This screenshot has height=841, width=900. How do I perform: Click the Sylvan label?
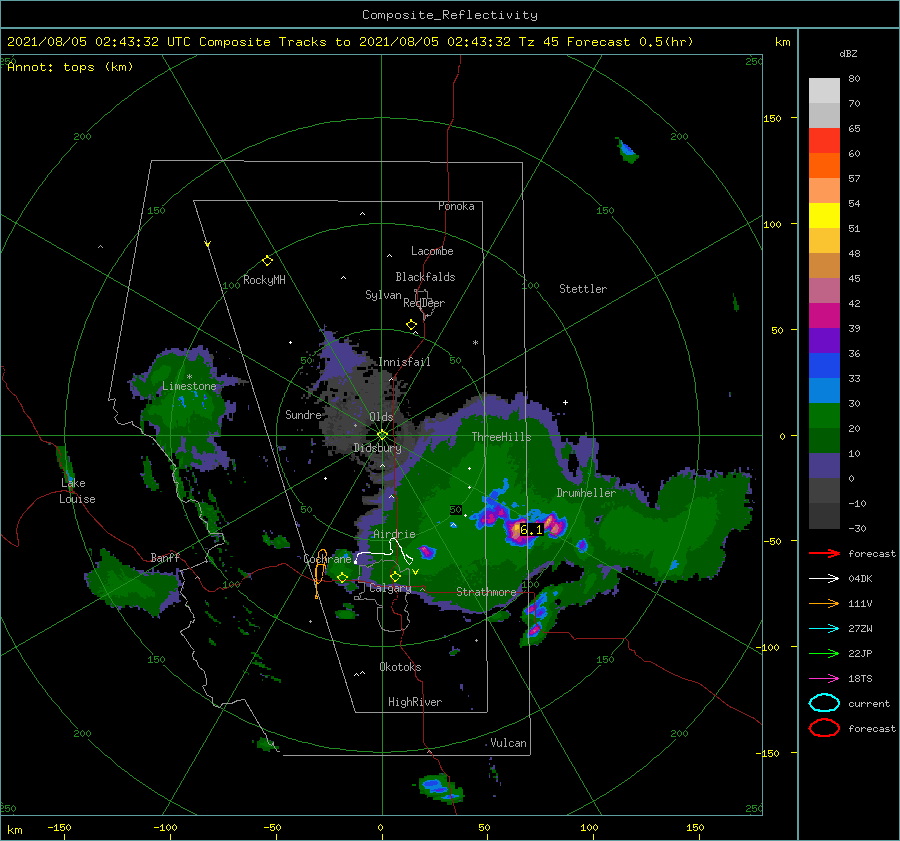383,295
